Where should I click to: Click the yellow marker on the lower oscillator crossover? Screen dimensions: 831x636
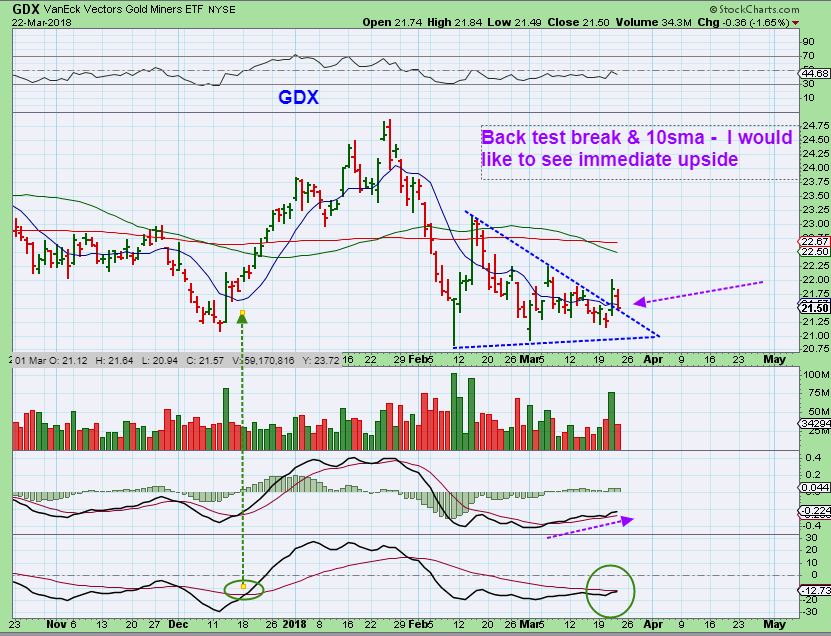point(243,586)
